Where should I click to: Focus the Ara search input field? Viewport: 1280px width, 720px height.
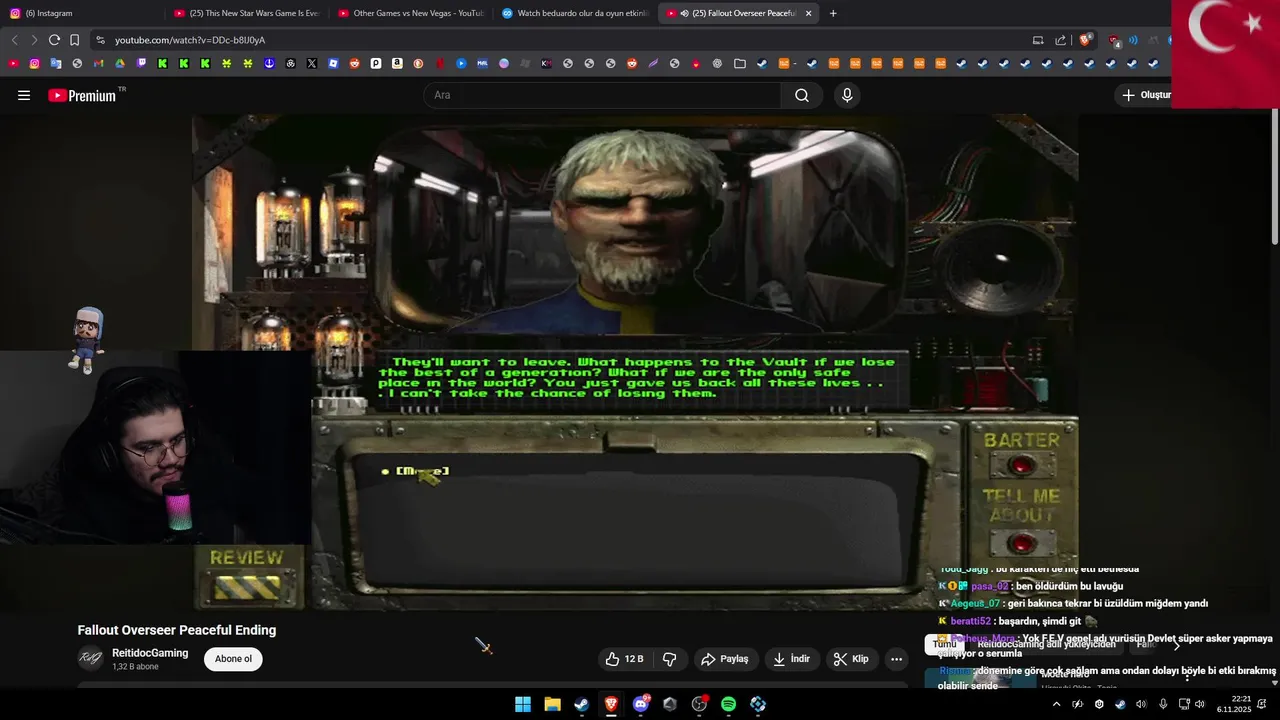tap(602, 95)
